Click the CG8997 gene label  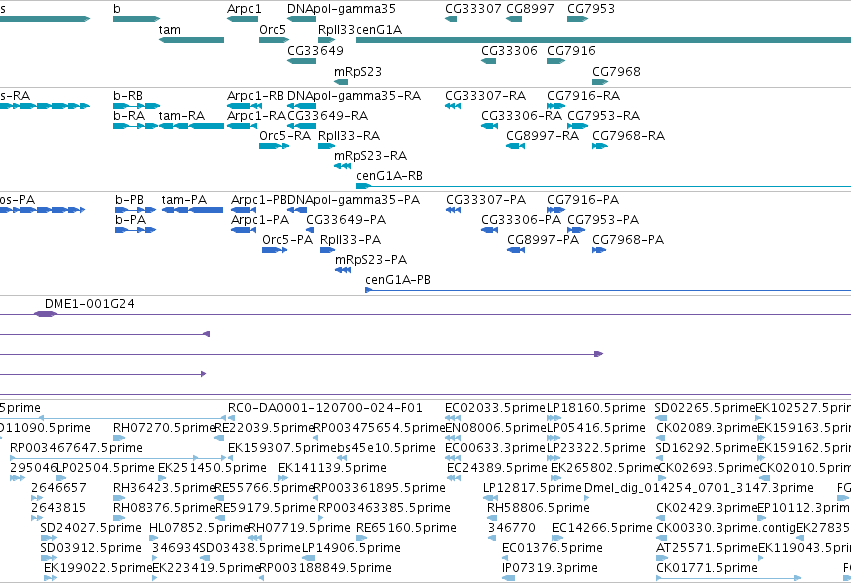point(530,9)
